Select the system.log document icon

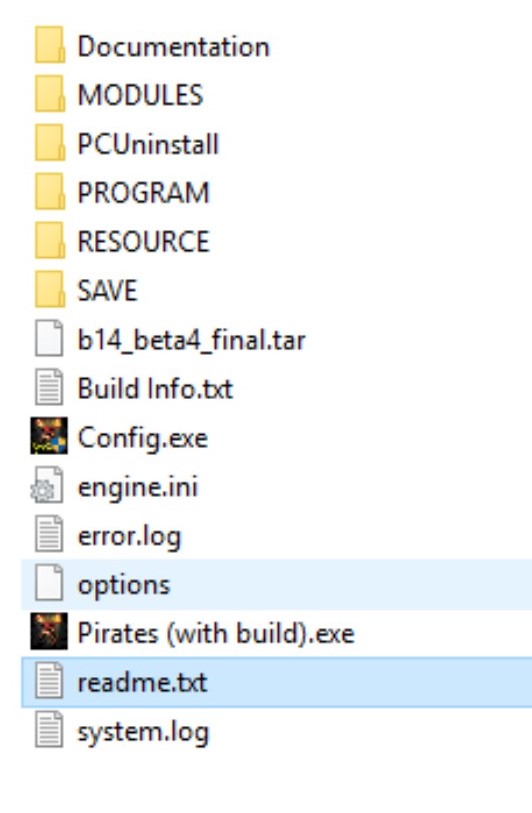[49, 730]
